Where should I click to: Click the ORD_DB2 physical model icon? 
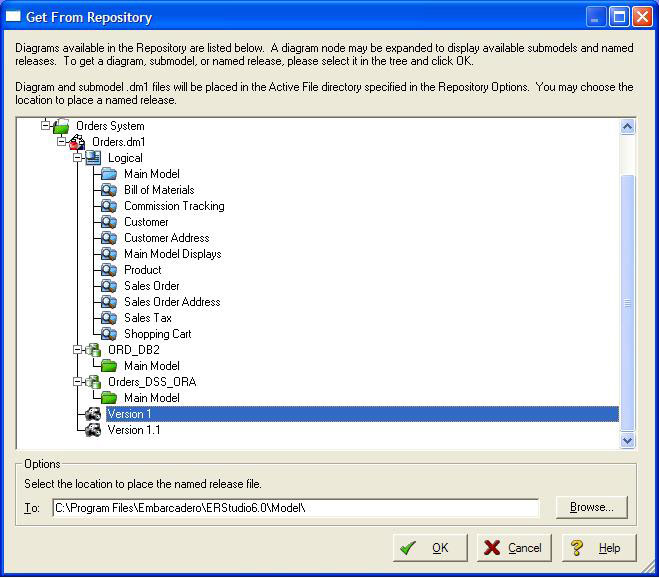pos(93,350)
